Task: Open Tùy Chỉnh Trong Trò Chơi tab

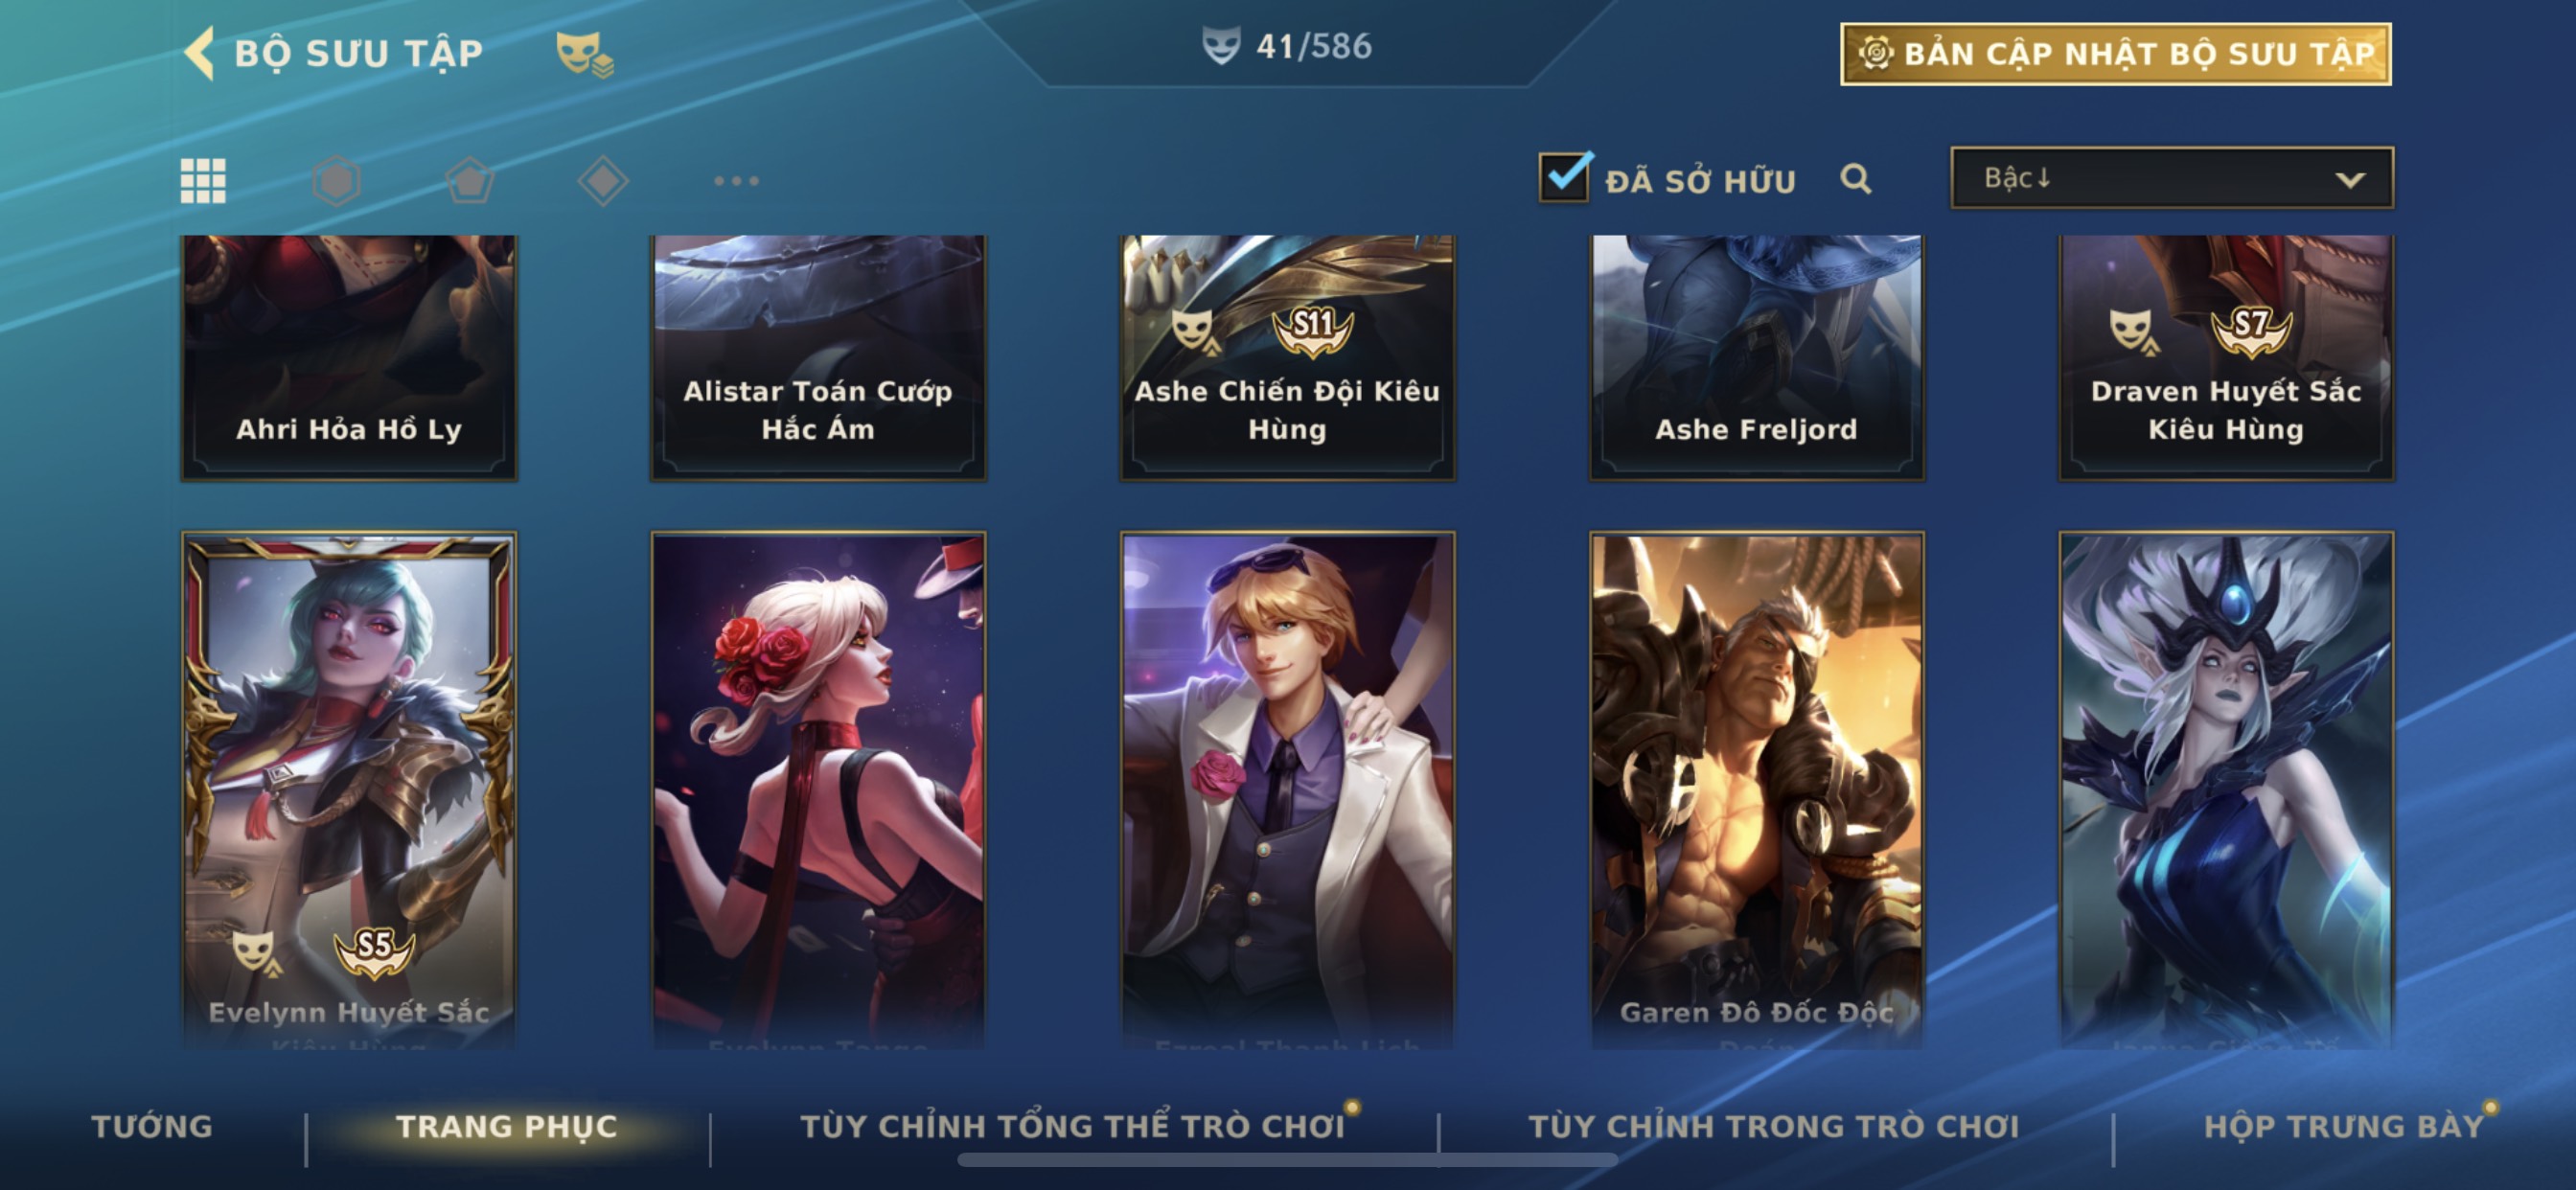Action: click(x=1774, y=1127)
